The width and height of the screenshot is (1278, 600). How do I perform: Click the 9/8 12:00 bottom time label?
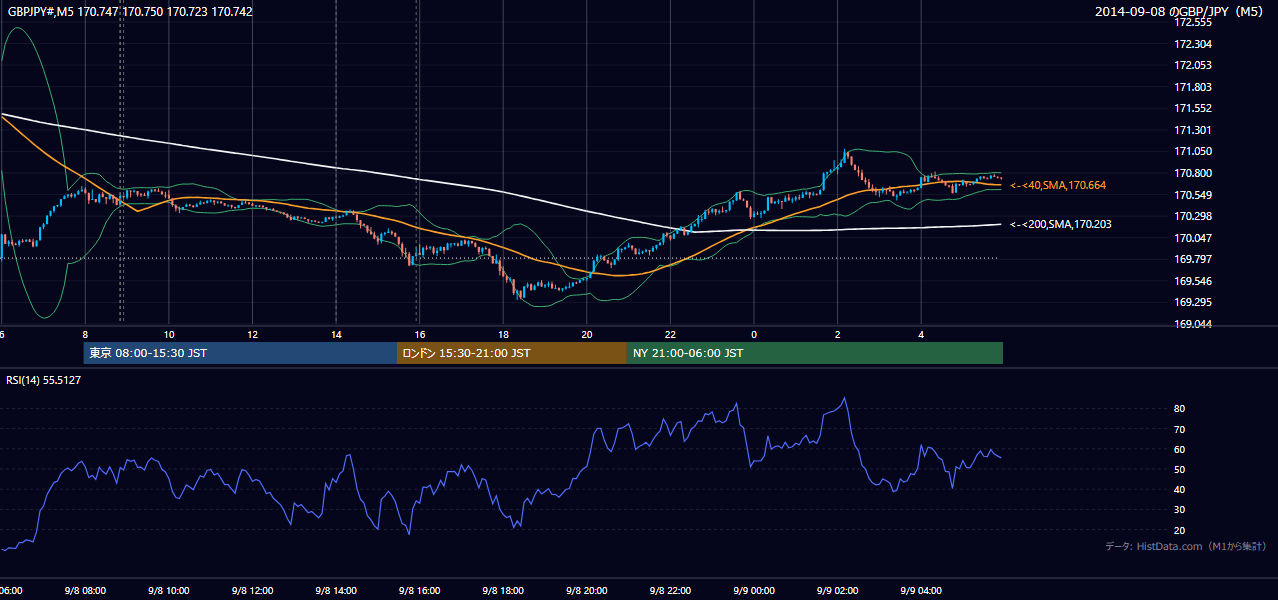coord(253,590)
